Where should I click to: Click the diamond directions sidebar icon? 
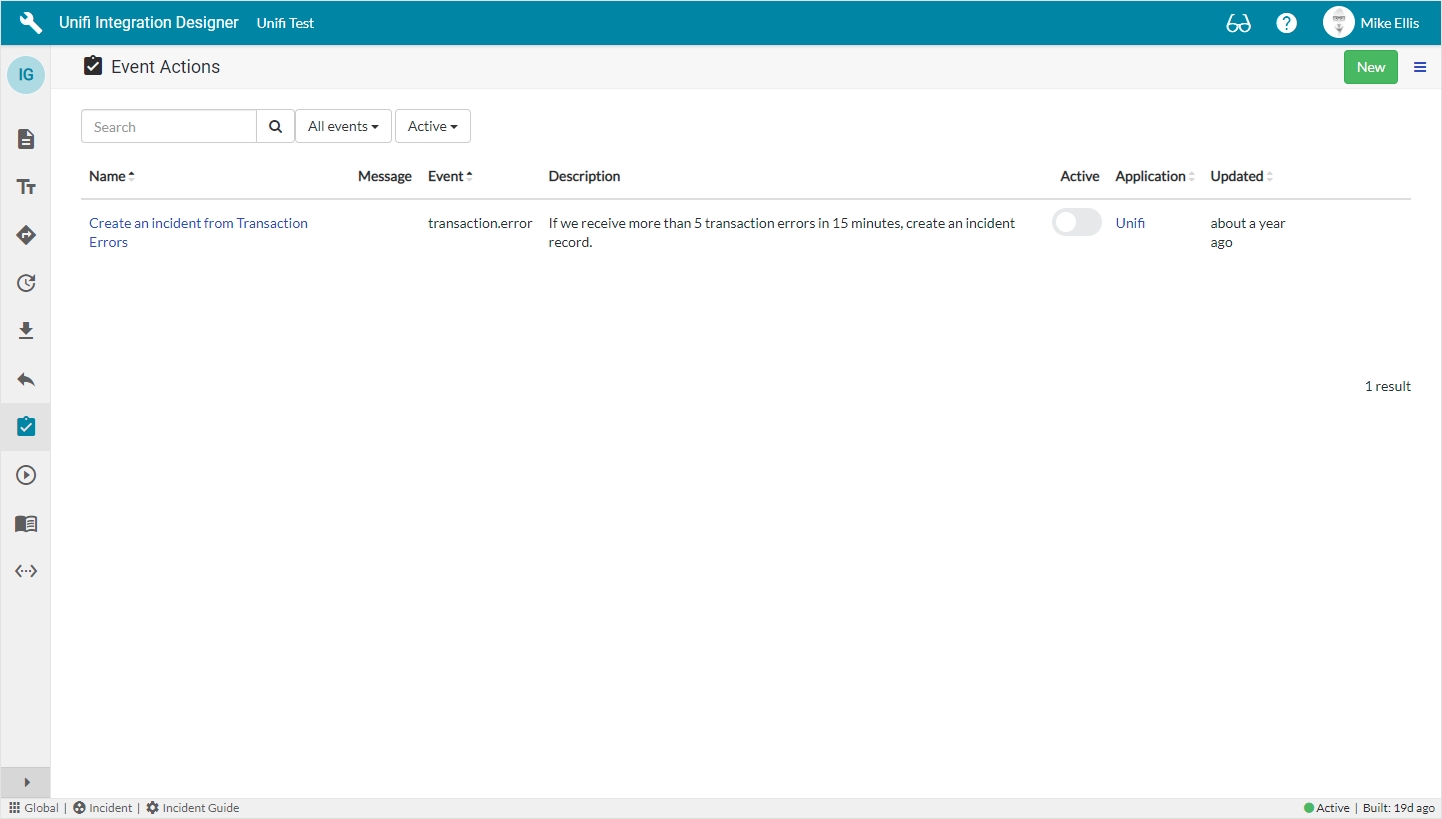(26, 235)
